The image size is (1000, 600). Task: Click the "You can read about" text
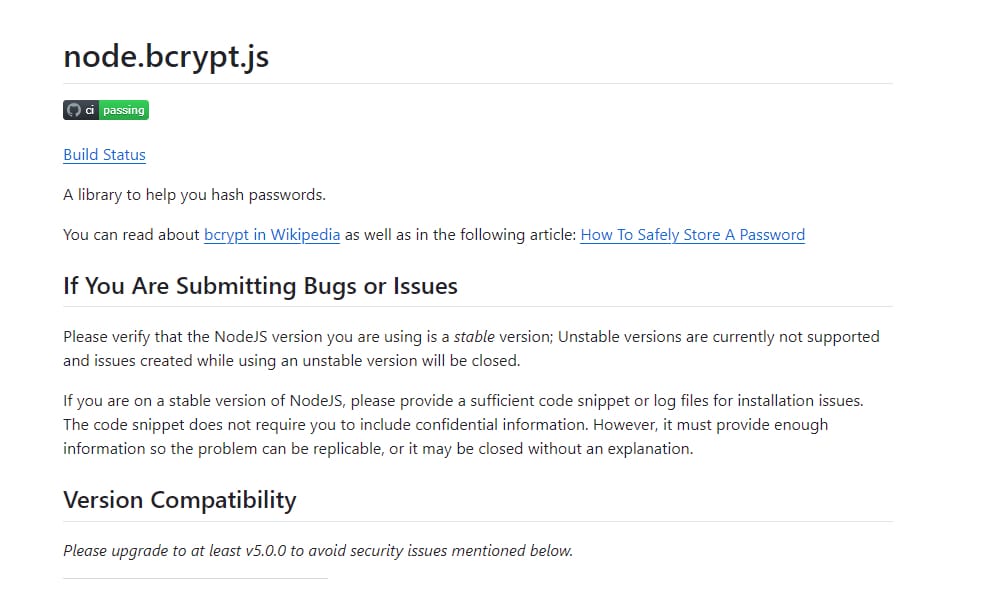(x=131, y=235)
